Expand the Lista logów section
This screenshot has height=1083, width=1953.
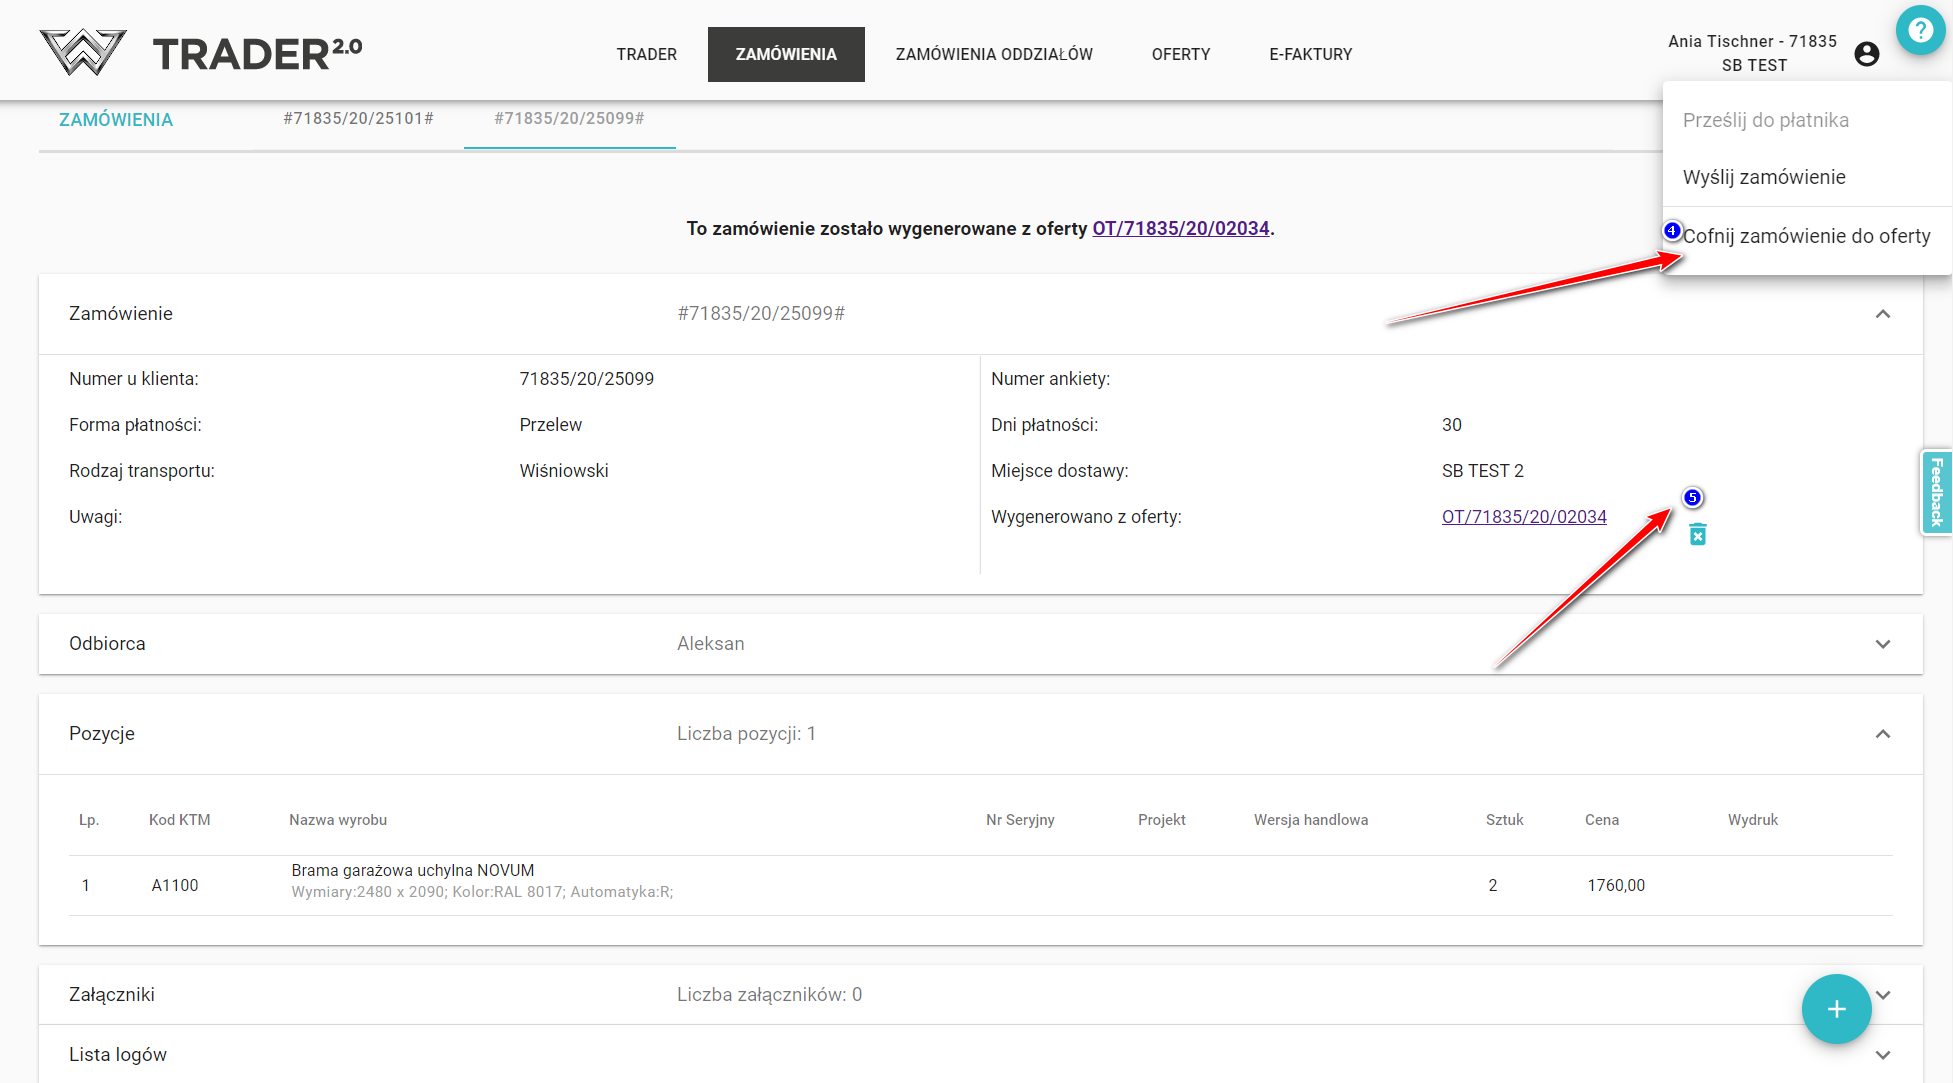click(1882, 1055)
